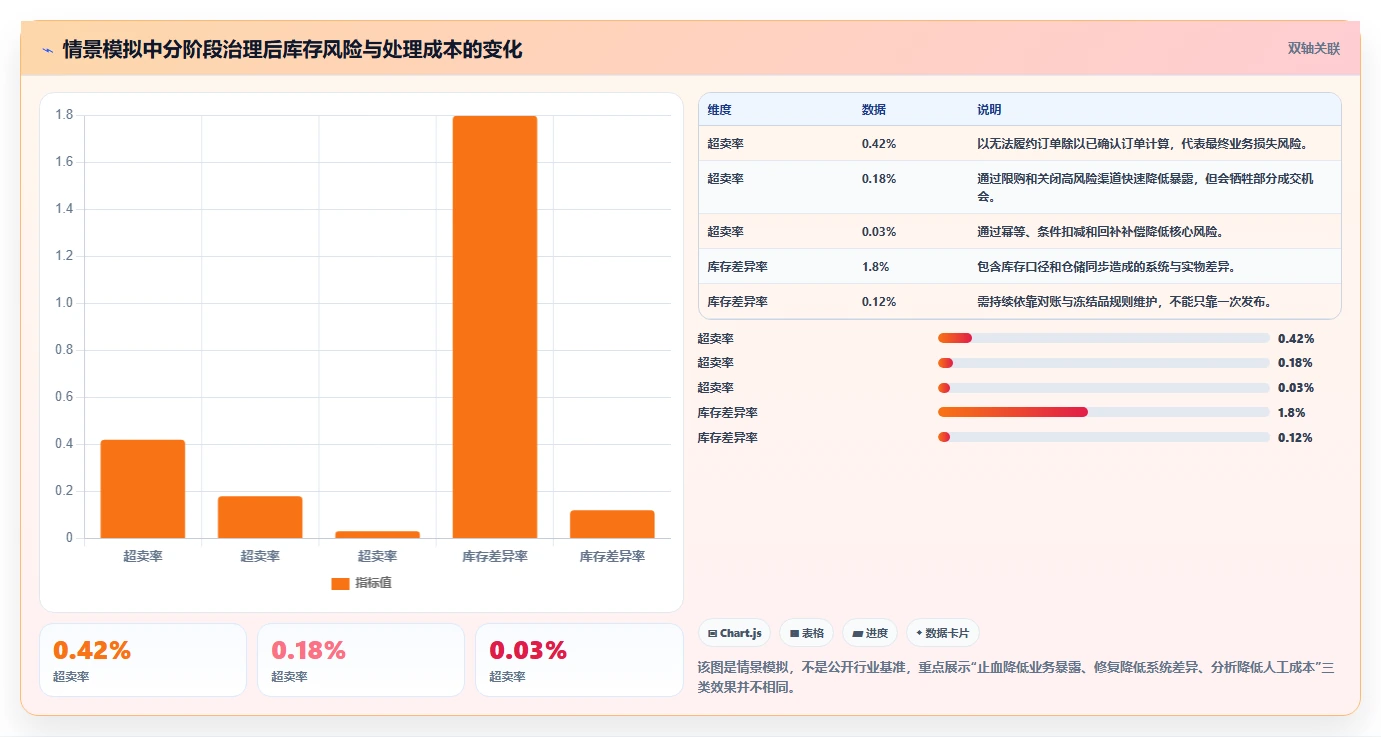Click description starting 需持续依靠对账与冻结品

tap(1124, 302)
